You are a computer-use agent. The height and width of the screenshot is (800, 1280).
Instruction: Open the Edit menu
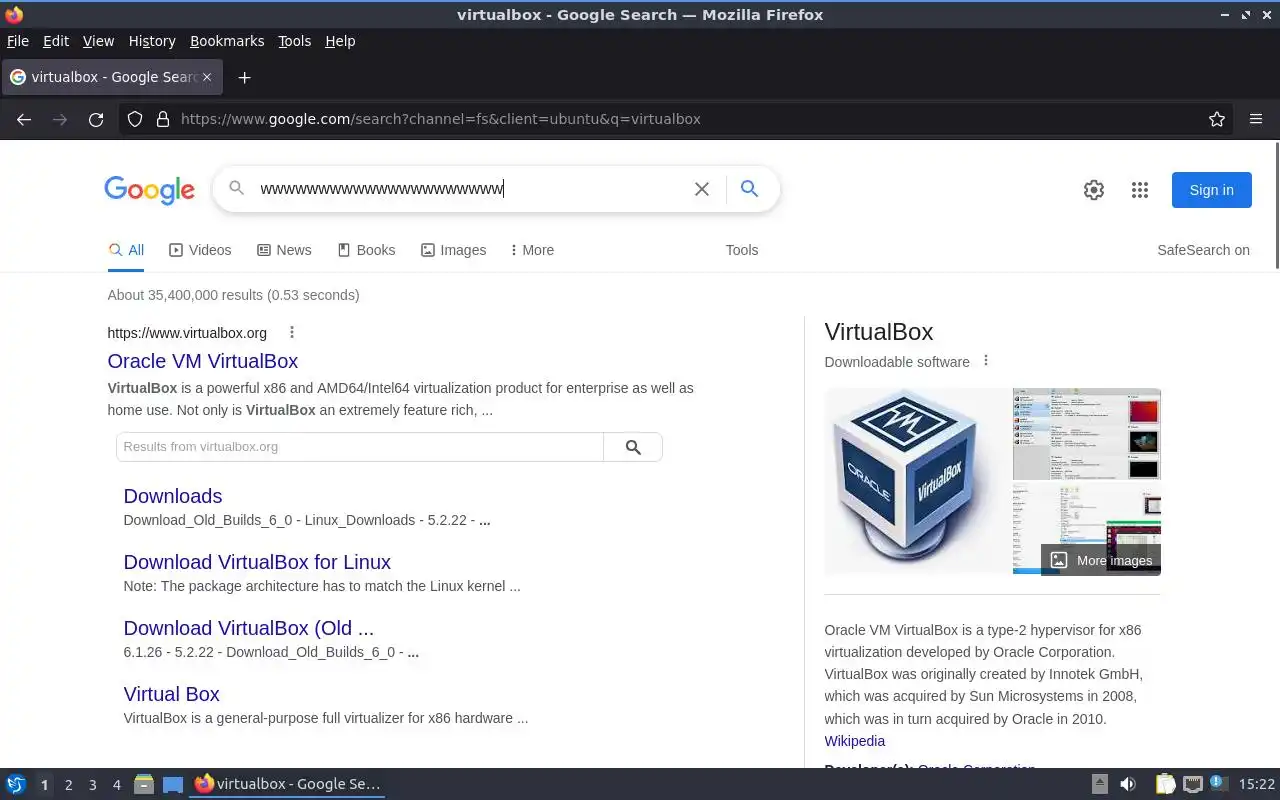point(56,41)
